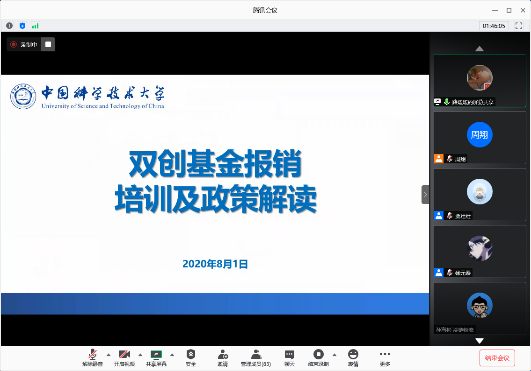531x371 pixels.
Task: Open the chat panel
Action: 289,358
